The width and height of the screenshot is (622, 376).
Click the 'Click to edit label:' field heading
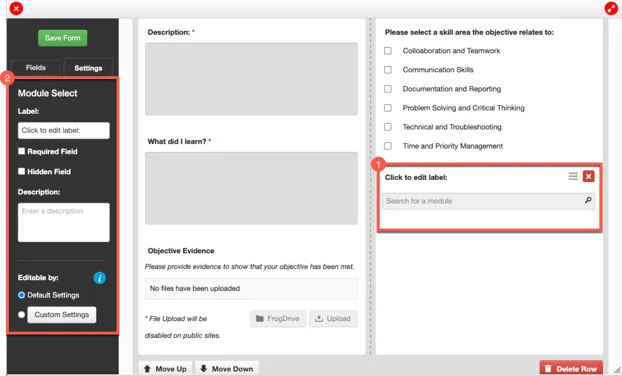[416, 177]
